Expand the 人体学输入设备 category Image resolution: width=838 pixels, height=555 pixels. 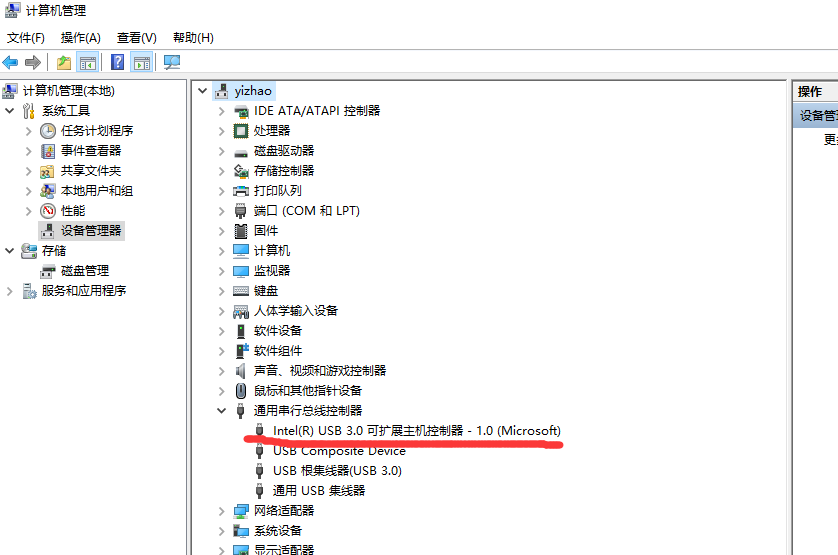pos(221,311)
